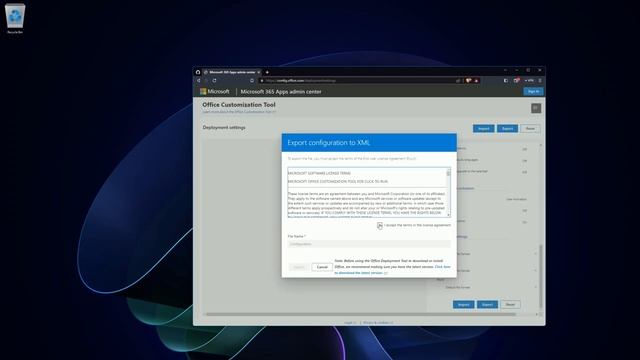Click the File Name input field
Image resolution: width=640 pixels, height=360 pixels.
click(369, 244)
